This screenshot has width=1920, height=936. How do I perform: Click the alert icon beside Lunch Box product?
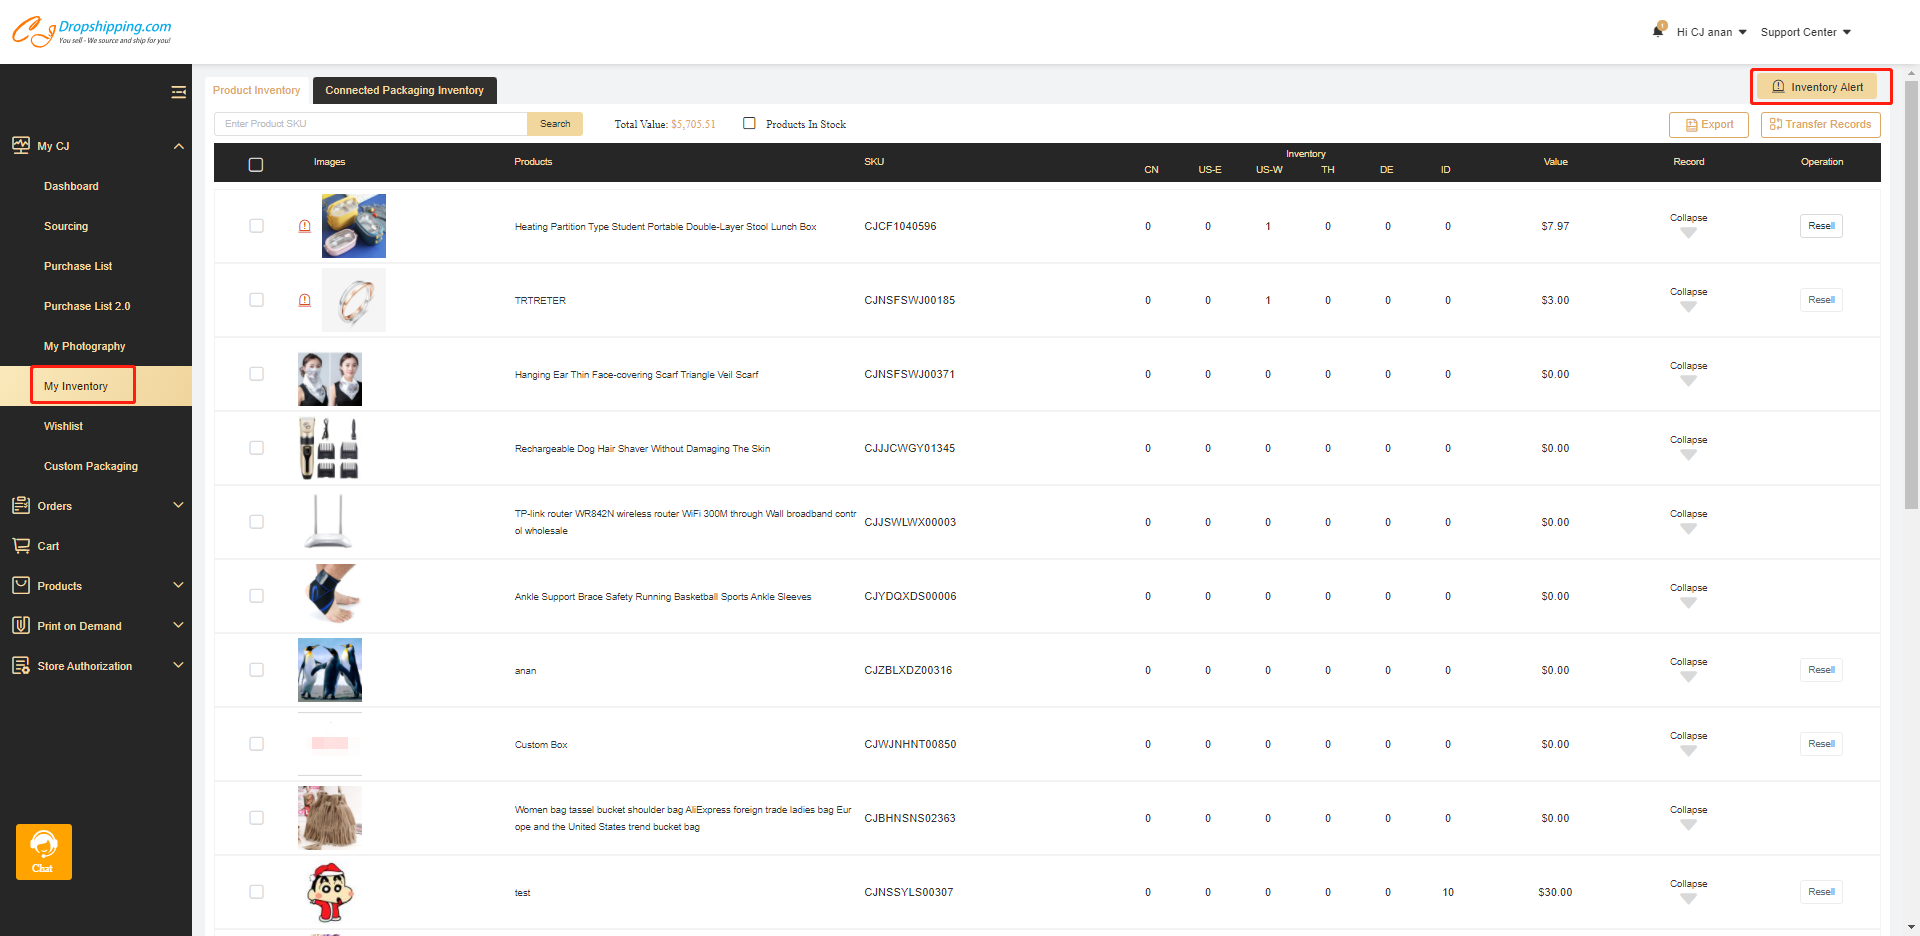305,226
